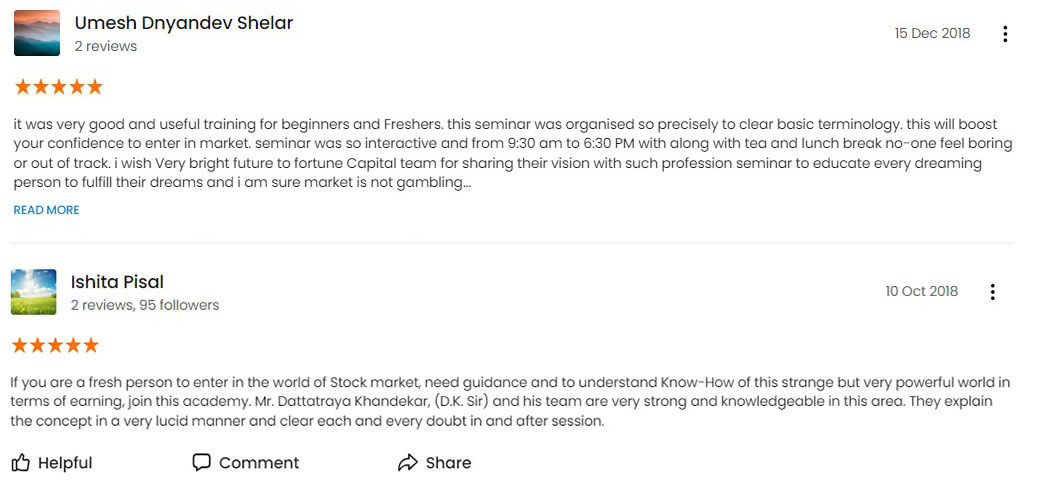The image size is (1039, 488).
Task: Open three-dot menu on Ishita Pisal's review
Action: (993, 292)
